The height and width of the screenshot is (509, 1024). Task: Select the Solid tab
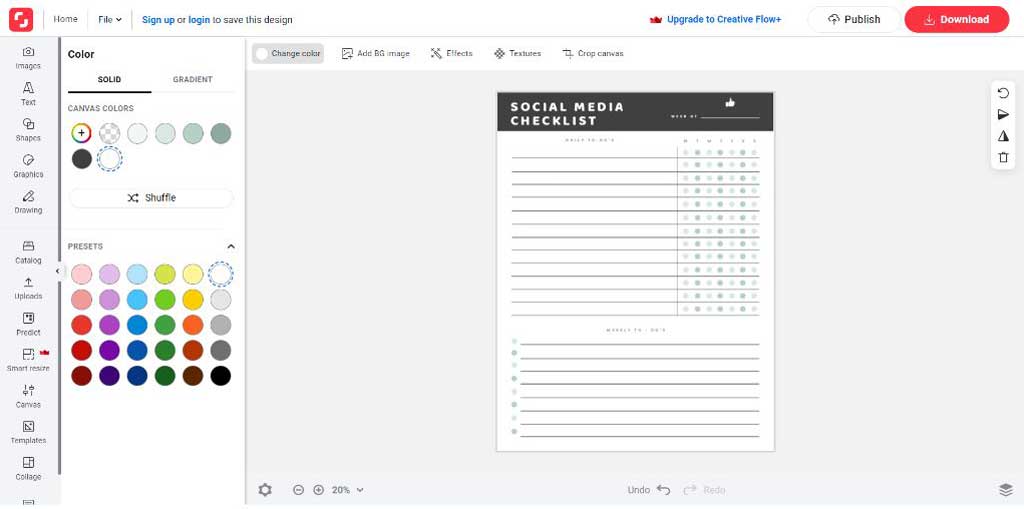tap(109, 80)
